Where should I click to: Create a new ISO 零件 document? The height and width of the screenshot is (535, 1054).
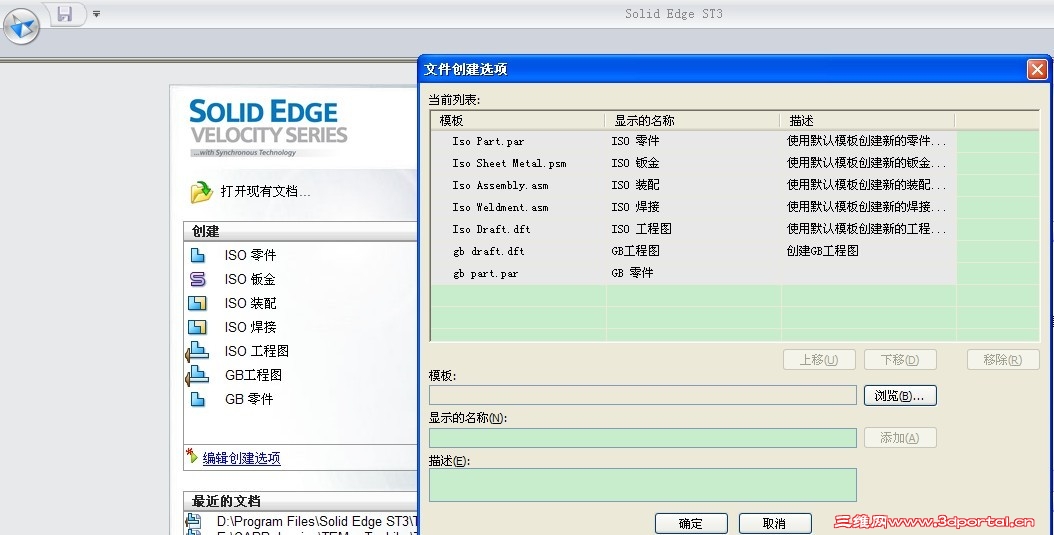point(250,255)
